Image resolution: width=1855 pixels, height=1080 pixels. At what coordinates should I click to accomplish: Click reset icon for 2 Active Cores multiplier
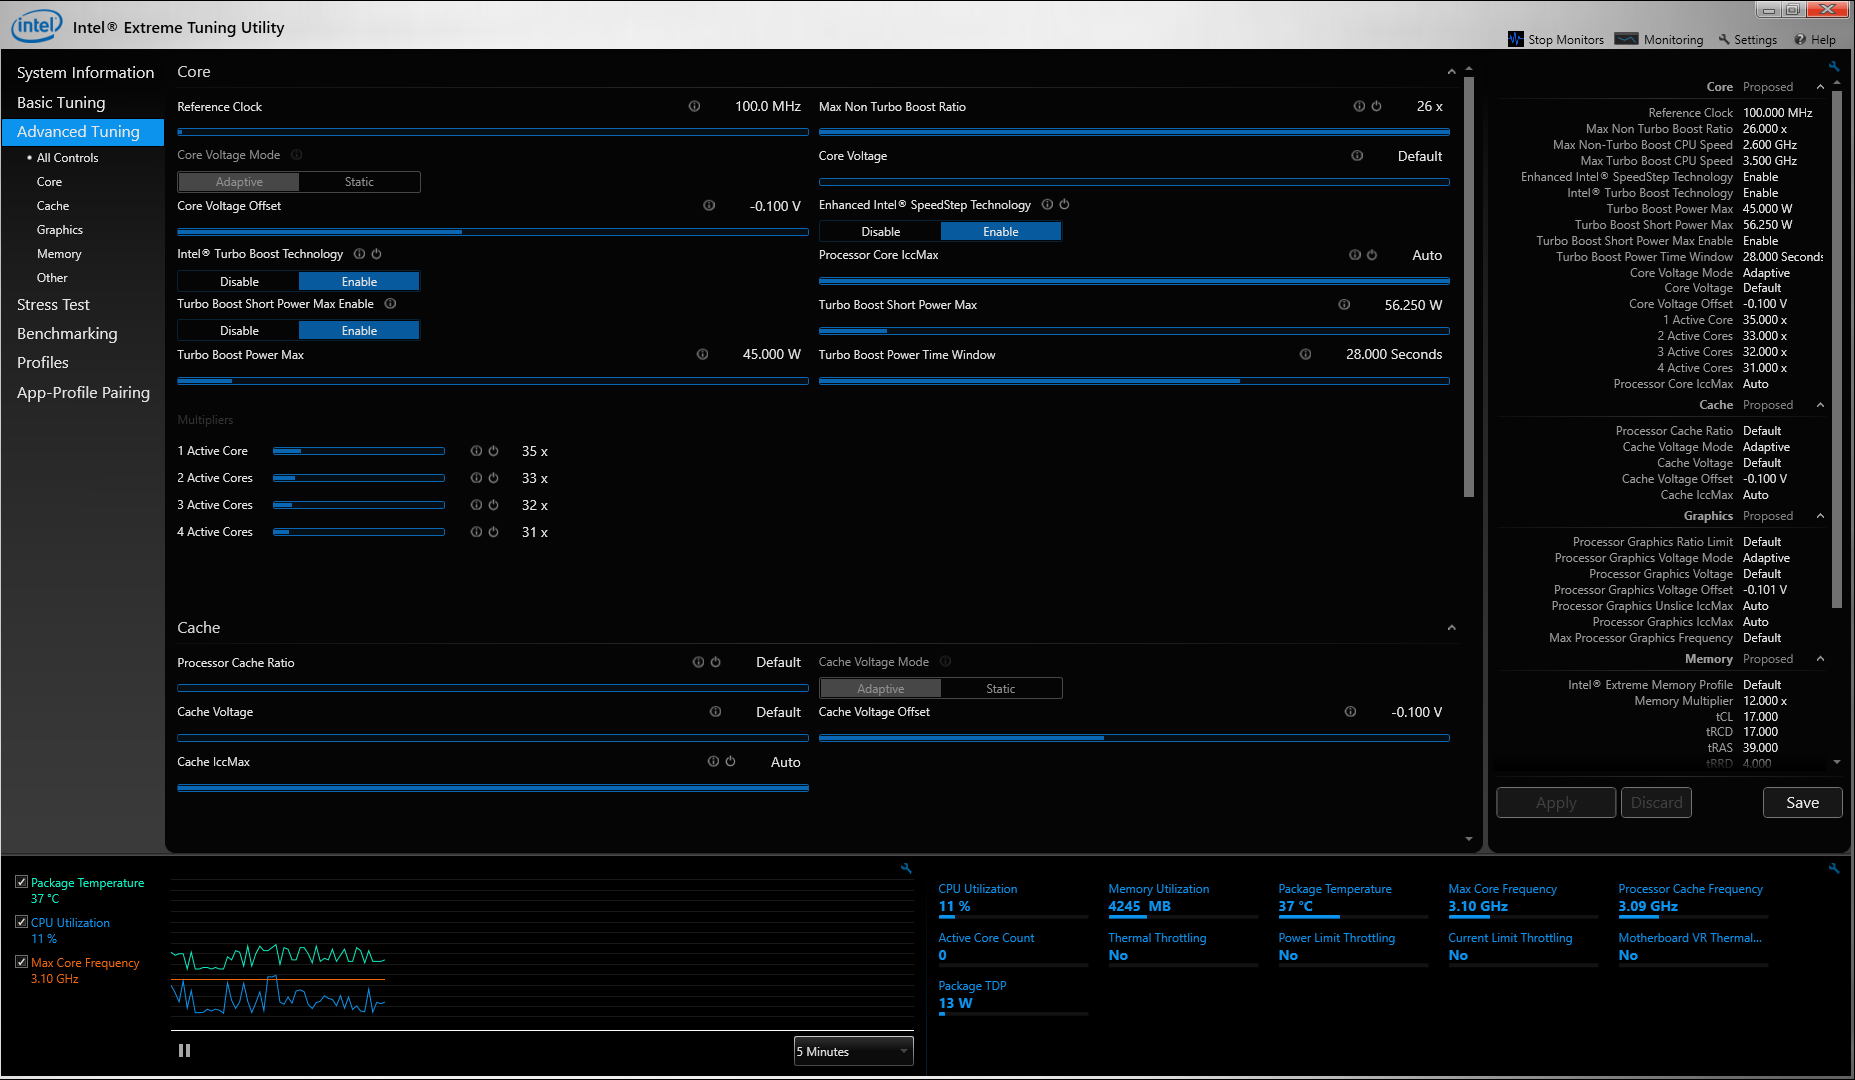pos(493,478)
